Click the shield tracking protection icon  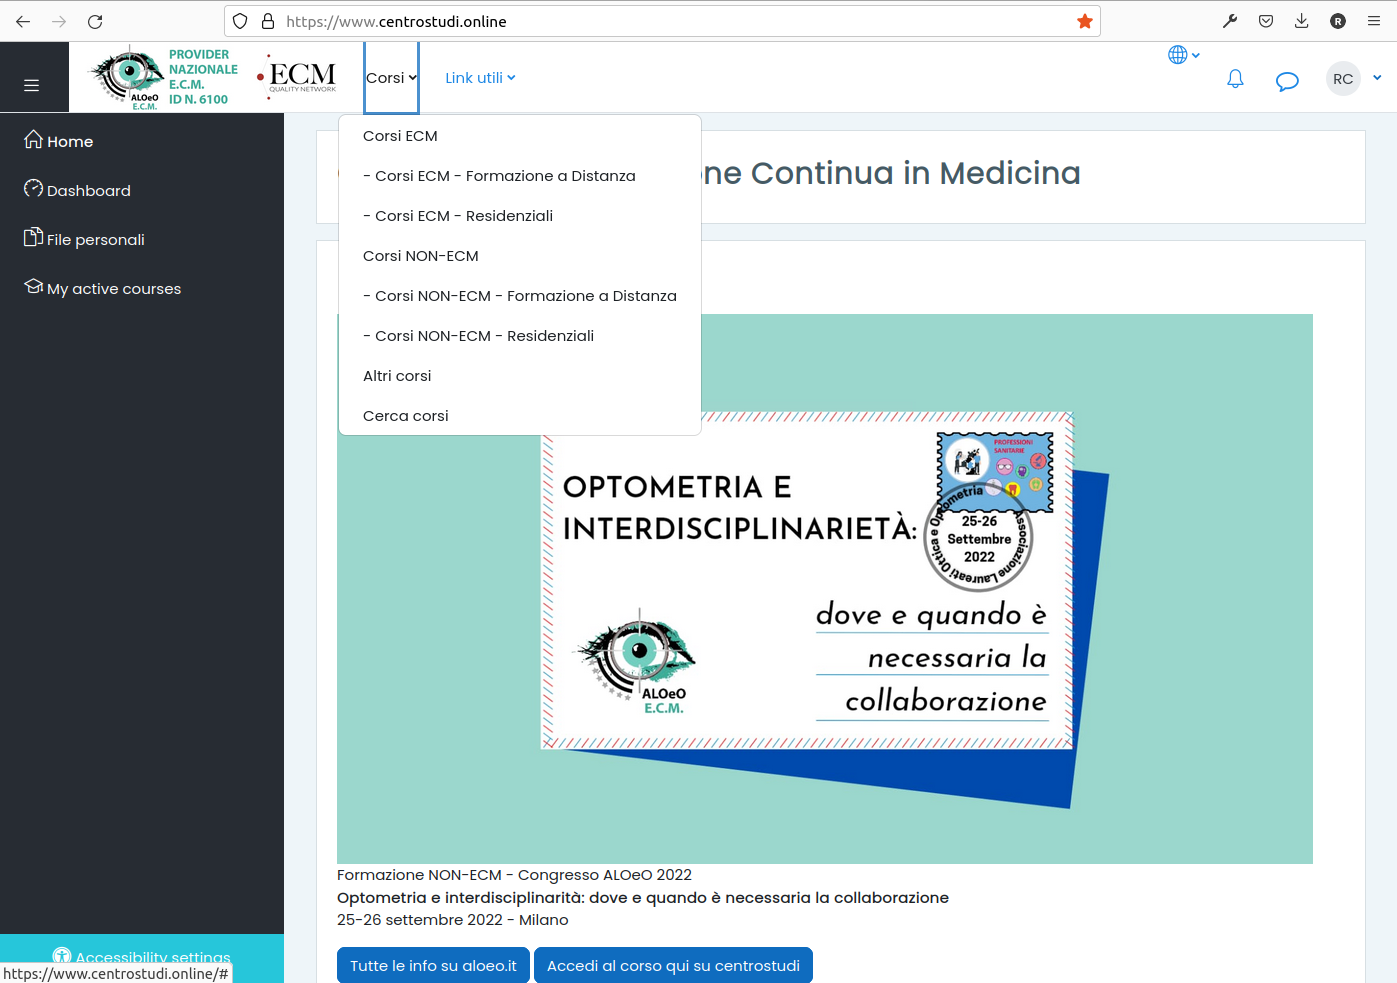tap(240, 21)
